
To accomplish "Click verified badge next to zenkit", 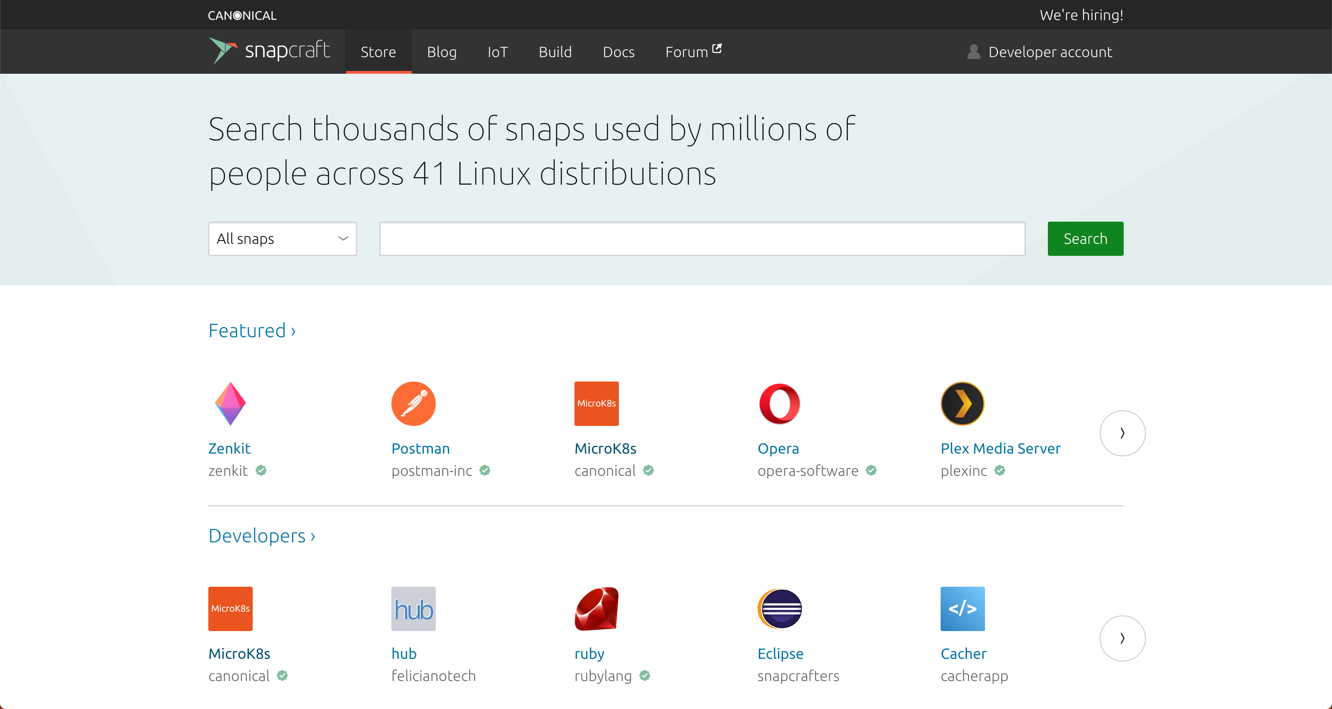I will pyautogui.click(x=261, y=471).
